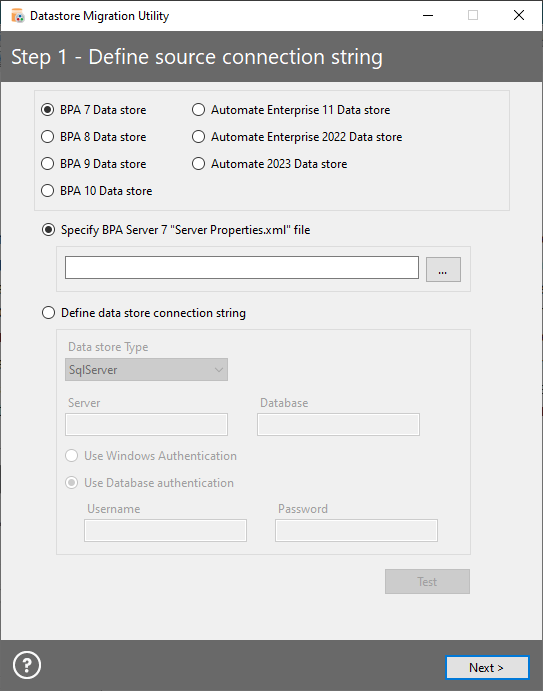
Task: Click the Datastore Migration Utility title icon
Action: coord(18,16)
